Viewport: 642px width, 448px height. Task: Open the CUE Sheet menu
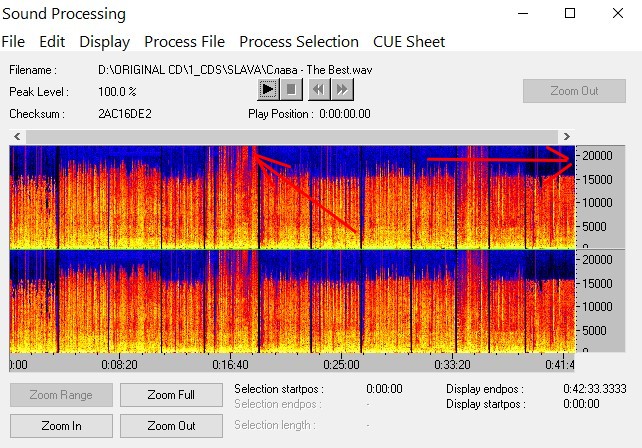409,42
